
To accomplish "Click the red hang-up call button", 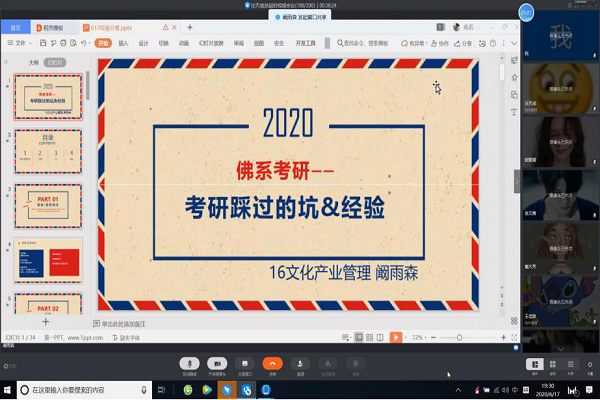I will 272,364.
